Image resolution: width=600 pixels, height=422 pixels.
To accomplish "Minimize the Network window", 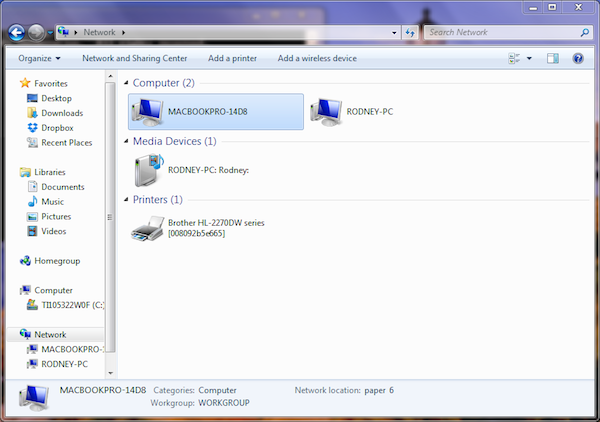I will [x=533, y=7].
